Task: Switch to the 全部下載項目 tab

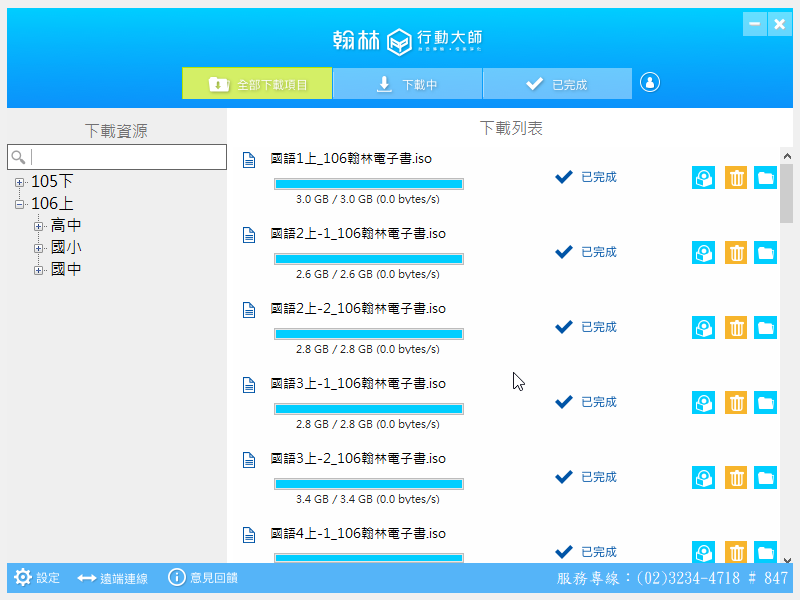Action: tap(257, 83)
